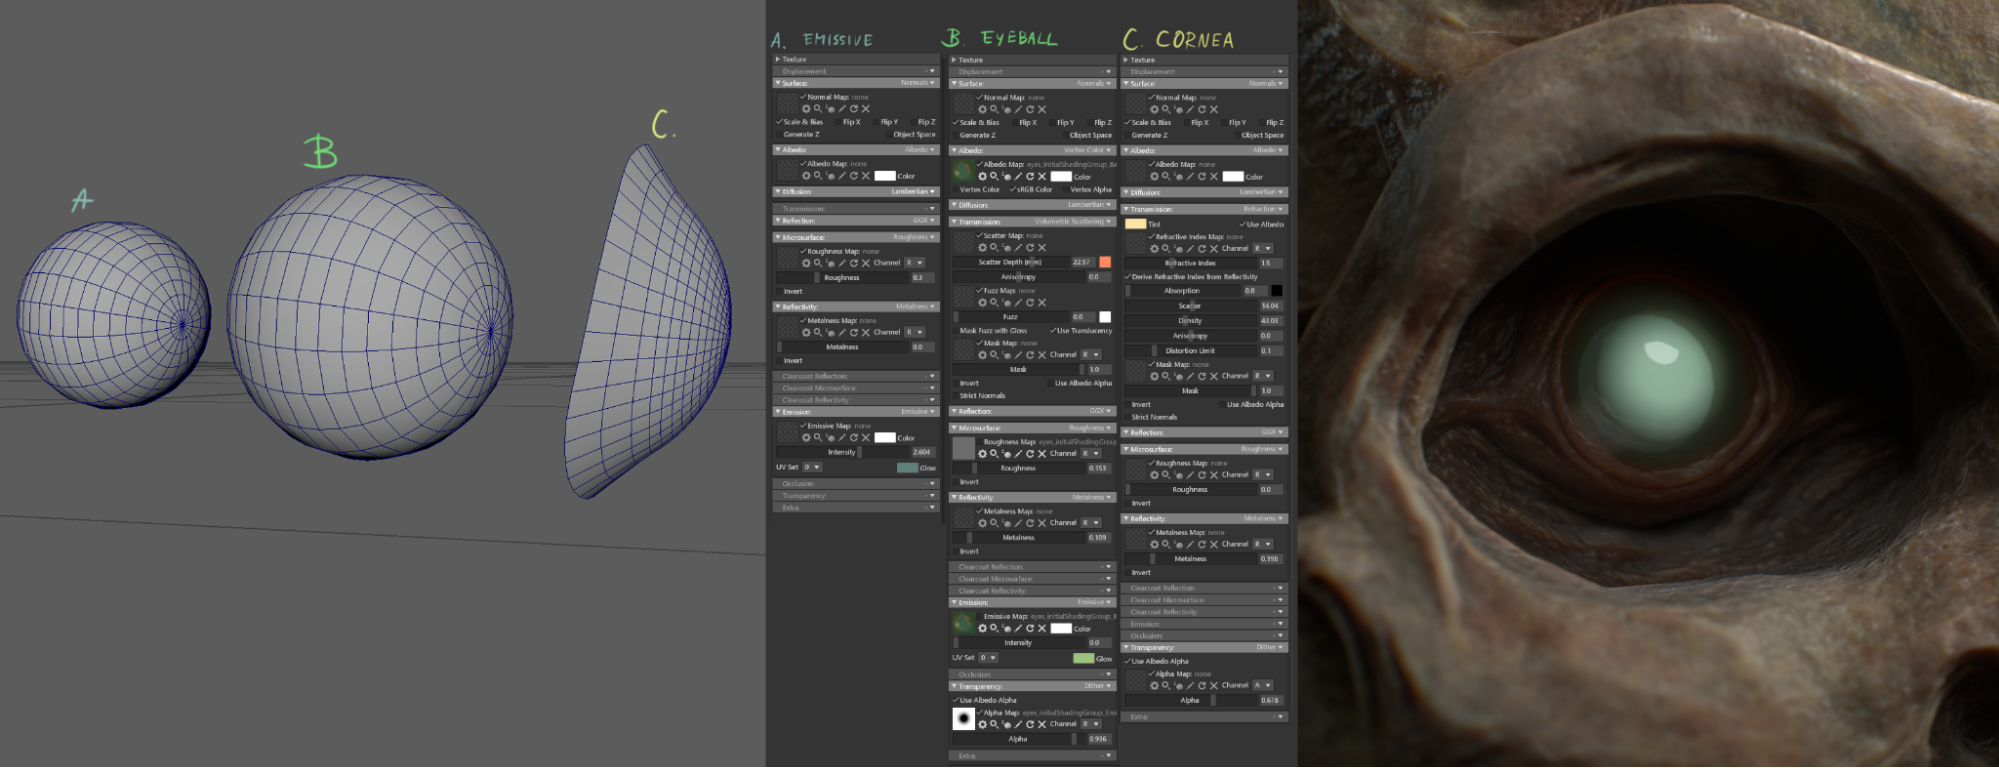1999x768 pixels.
Task: Open Emissive Map settings gear in Emissive panel
Action: click(x=806, y=438)
